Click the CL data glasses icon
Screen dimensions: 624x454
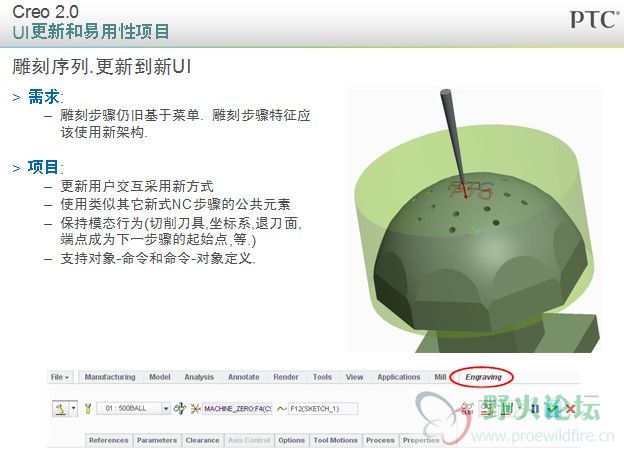[467, 409]
